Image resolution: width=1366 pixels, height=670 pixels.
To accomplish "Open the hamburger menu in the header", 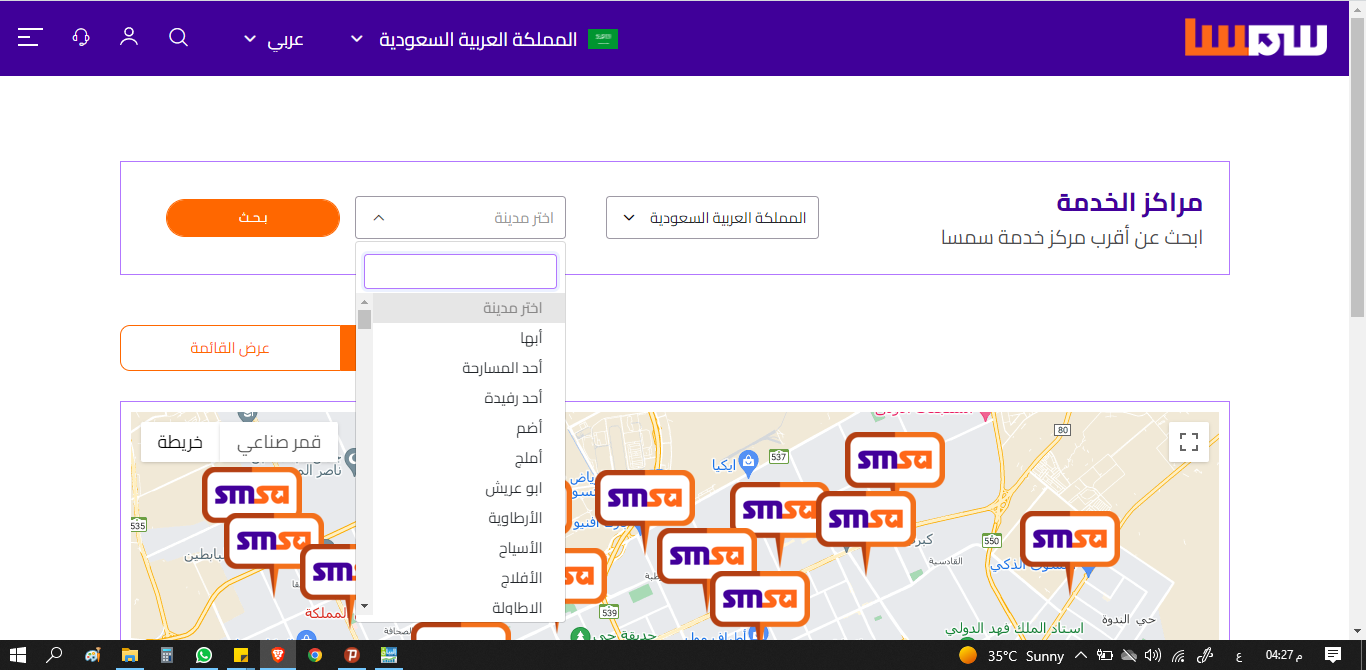I will click(x=30, y=37).
